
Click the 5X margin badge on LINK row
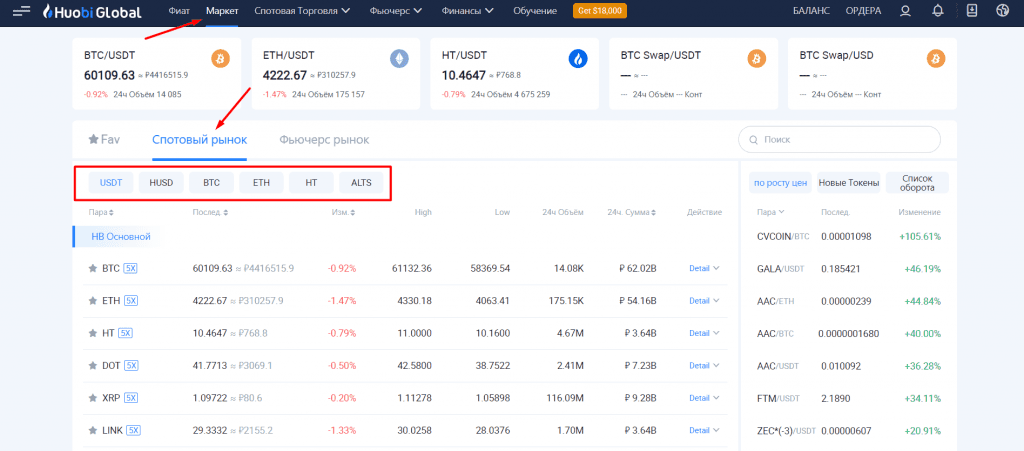(134, 430)
